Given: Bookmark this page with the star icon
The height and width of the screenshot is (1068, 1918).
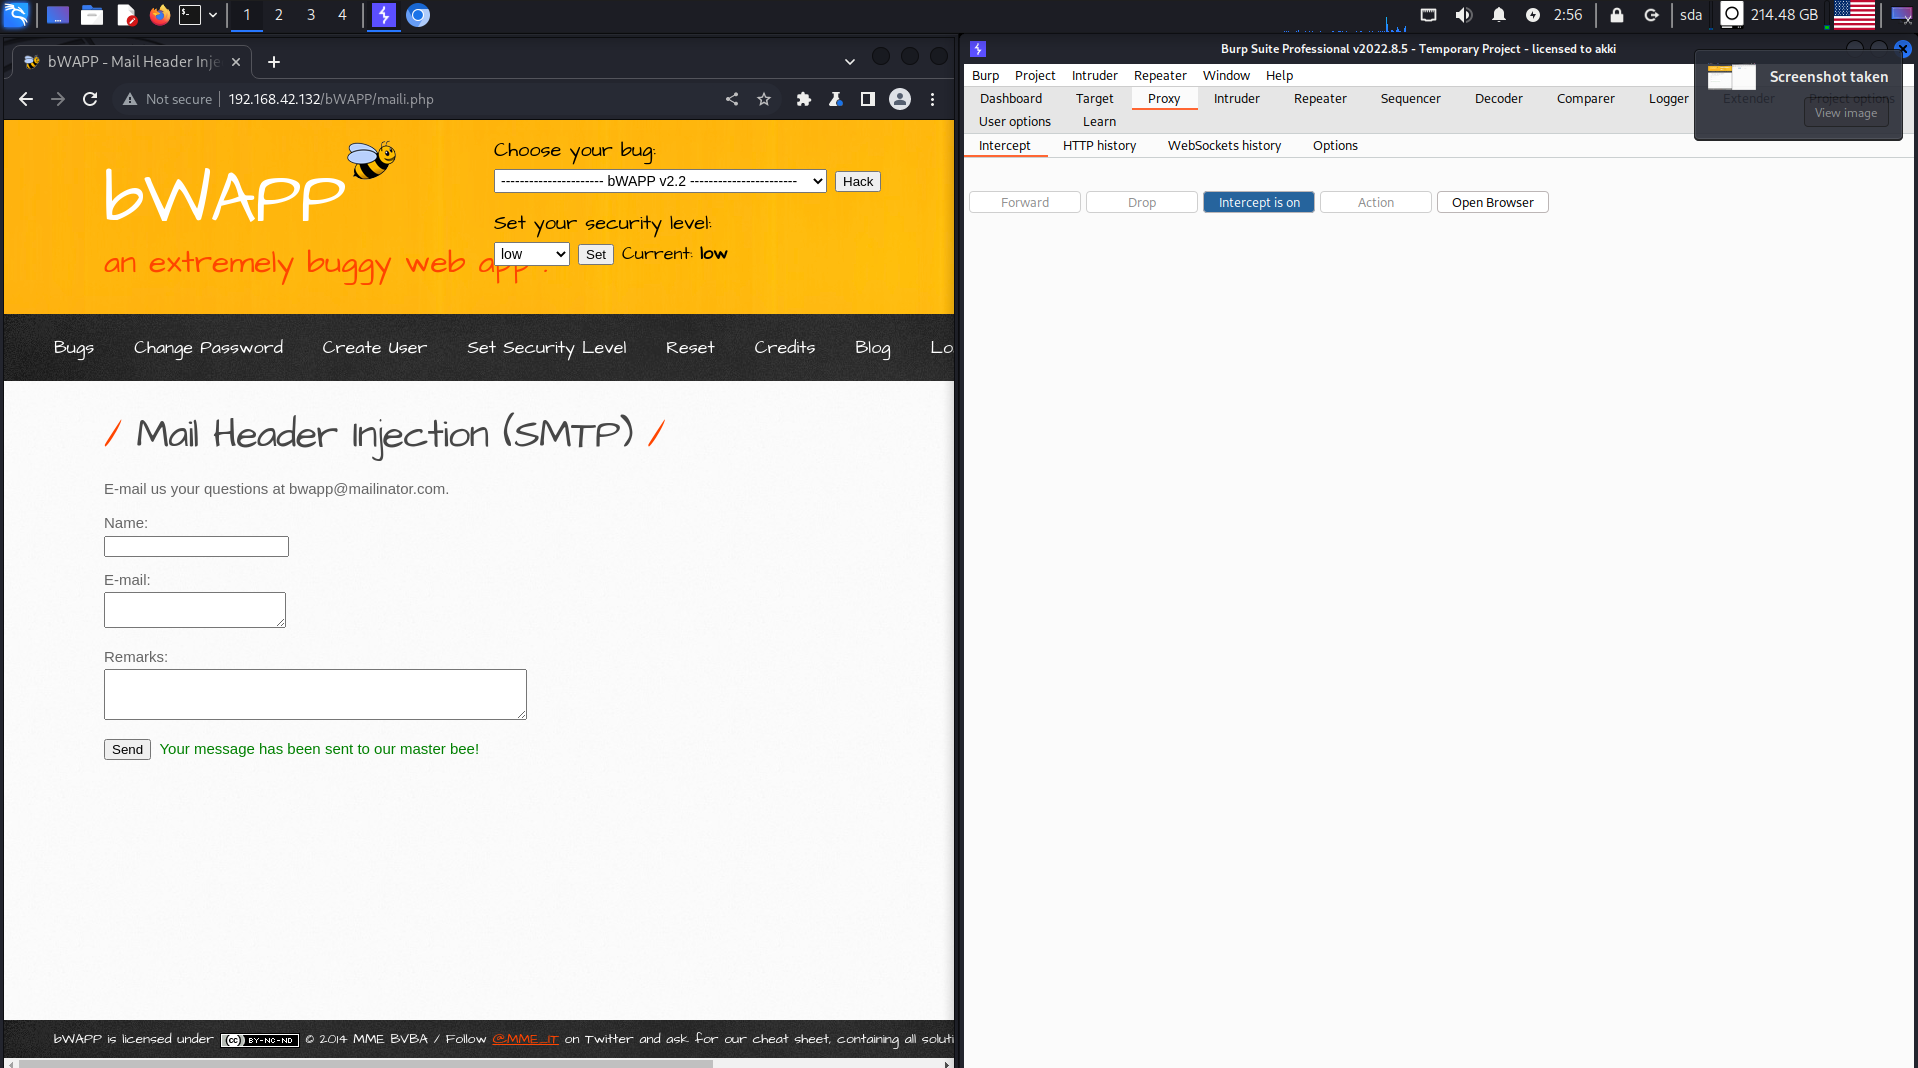Looking at the screenshot, I should [764, 99].
